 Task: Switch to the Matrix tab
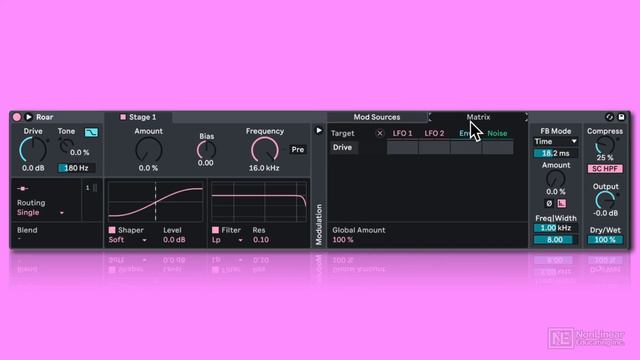[478, 117]
